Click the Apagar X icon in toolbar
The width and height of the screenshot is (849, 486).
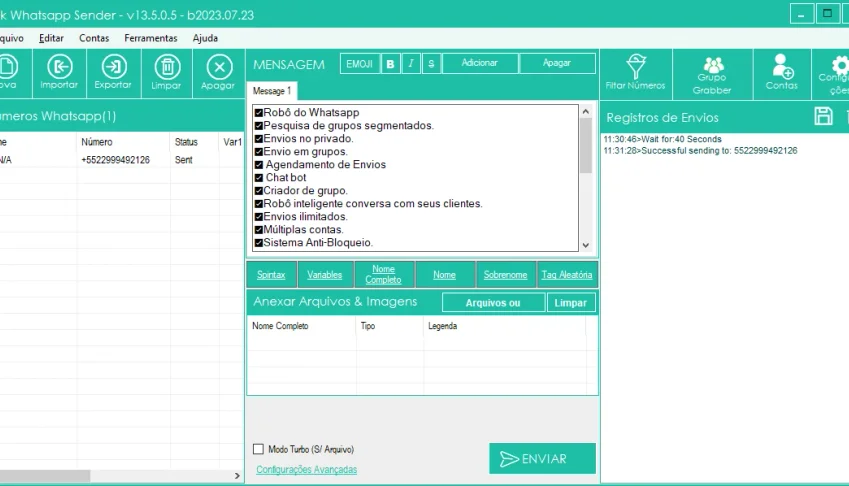218,73
